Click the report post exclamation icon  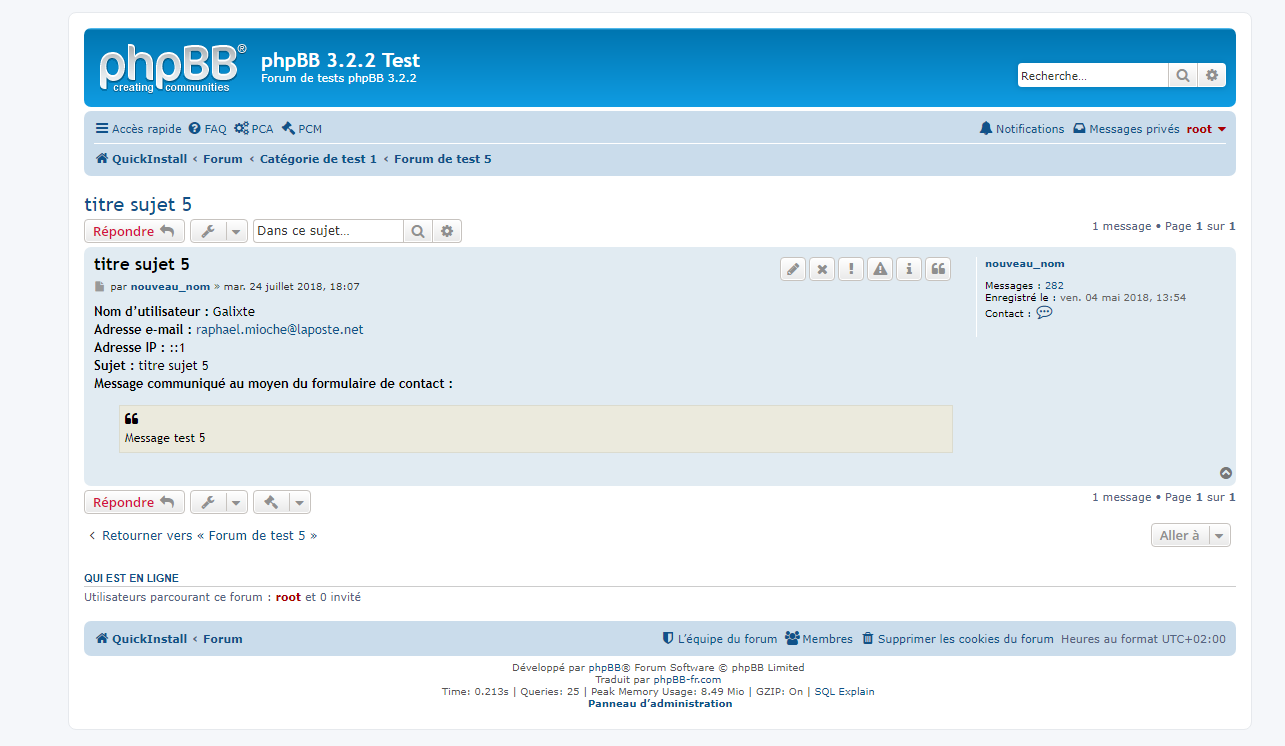tap(851, 269)
